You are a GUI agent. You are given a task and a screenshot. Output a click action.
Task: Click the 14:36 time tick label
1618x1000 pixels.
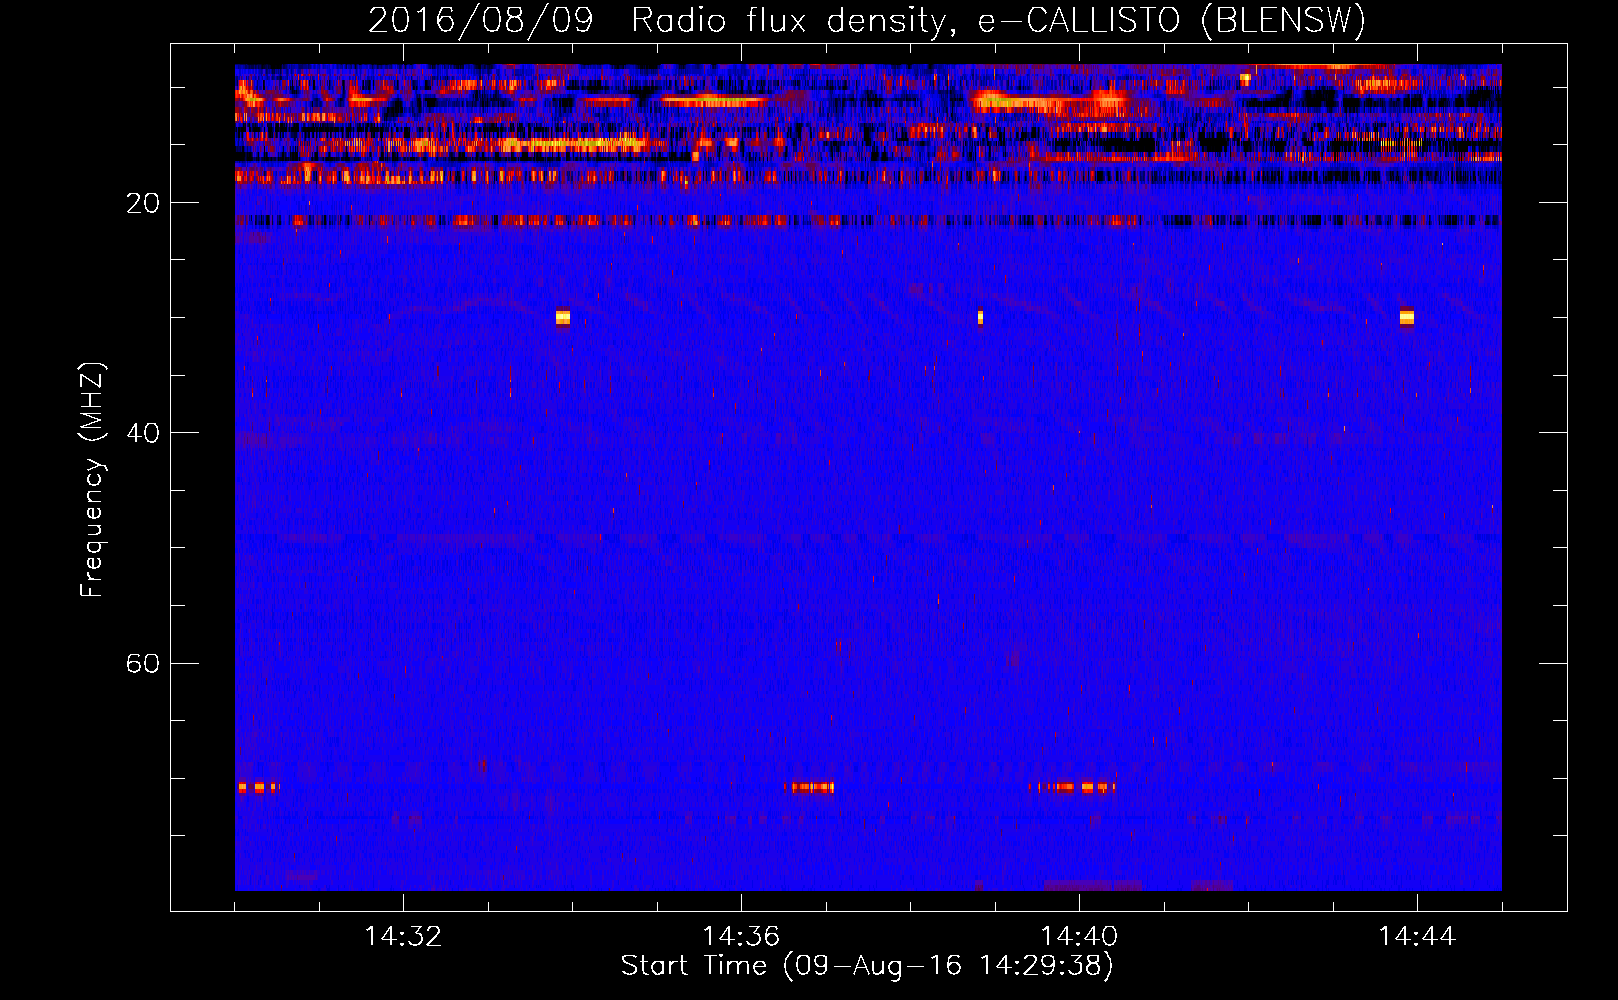pos(741,937)
